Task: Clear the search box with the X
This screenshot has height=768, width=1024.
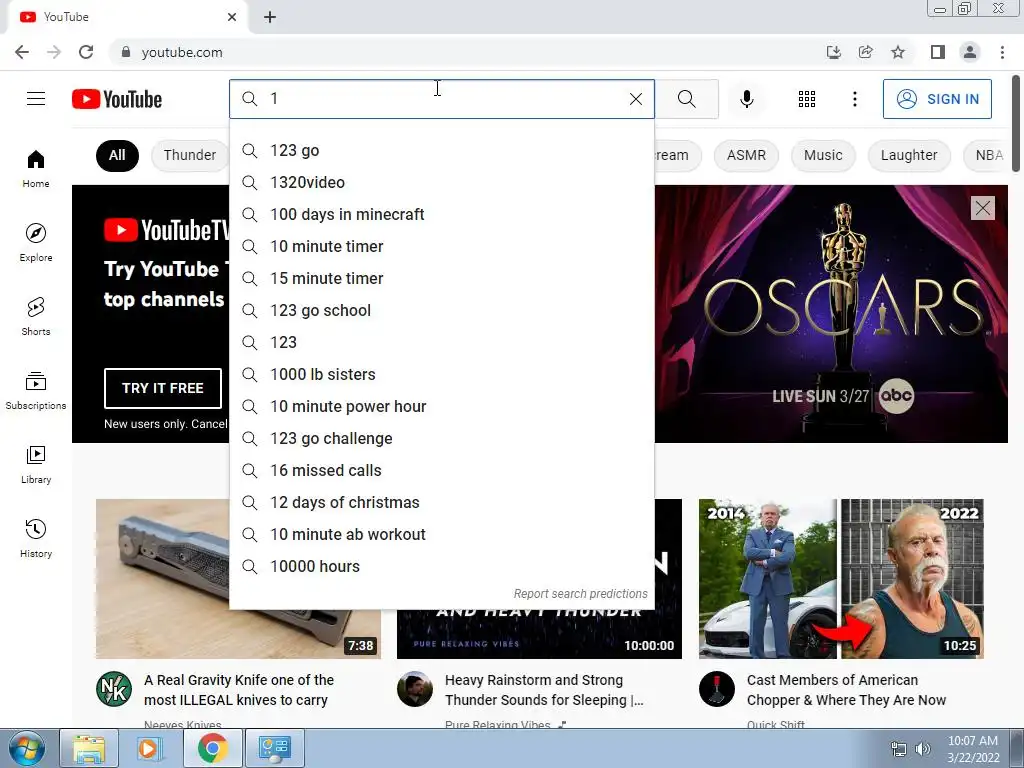Action: tap(635, 99)
